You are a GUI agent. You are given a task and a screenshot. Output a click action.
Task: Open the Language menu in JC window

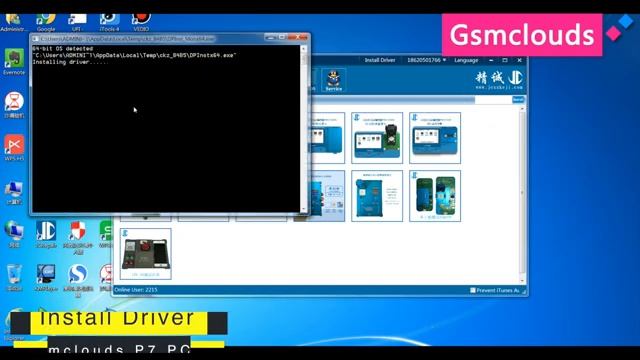click(x=466, y=60)
